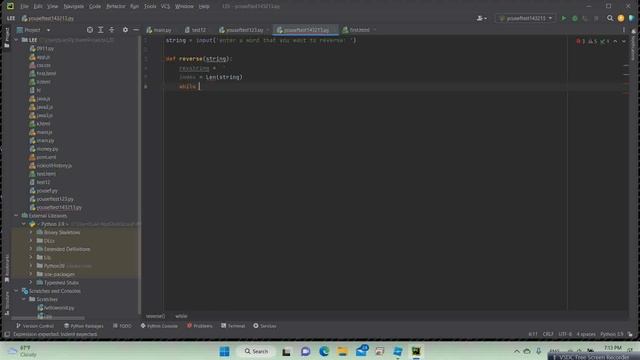Open Terminal tool window
This screenshot has width=640, height=360.
click(x=233, y=326)
